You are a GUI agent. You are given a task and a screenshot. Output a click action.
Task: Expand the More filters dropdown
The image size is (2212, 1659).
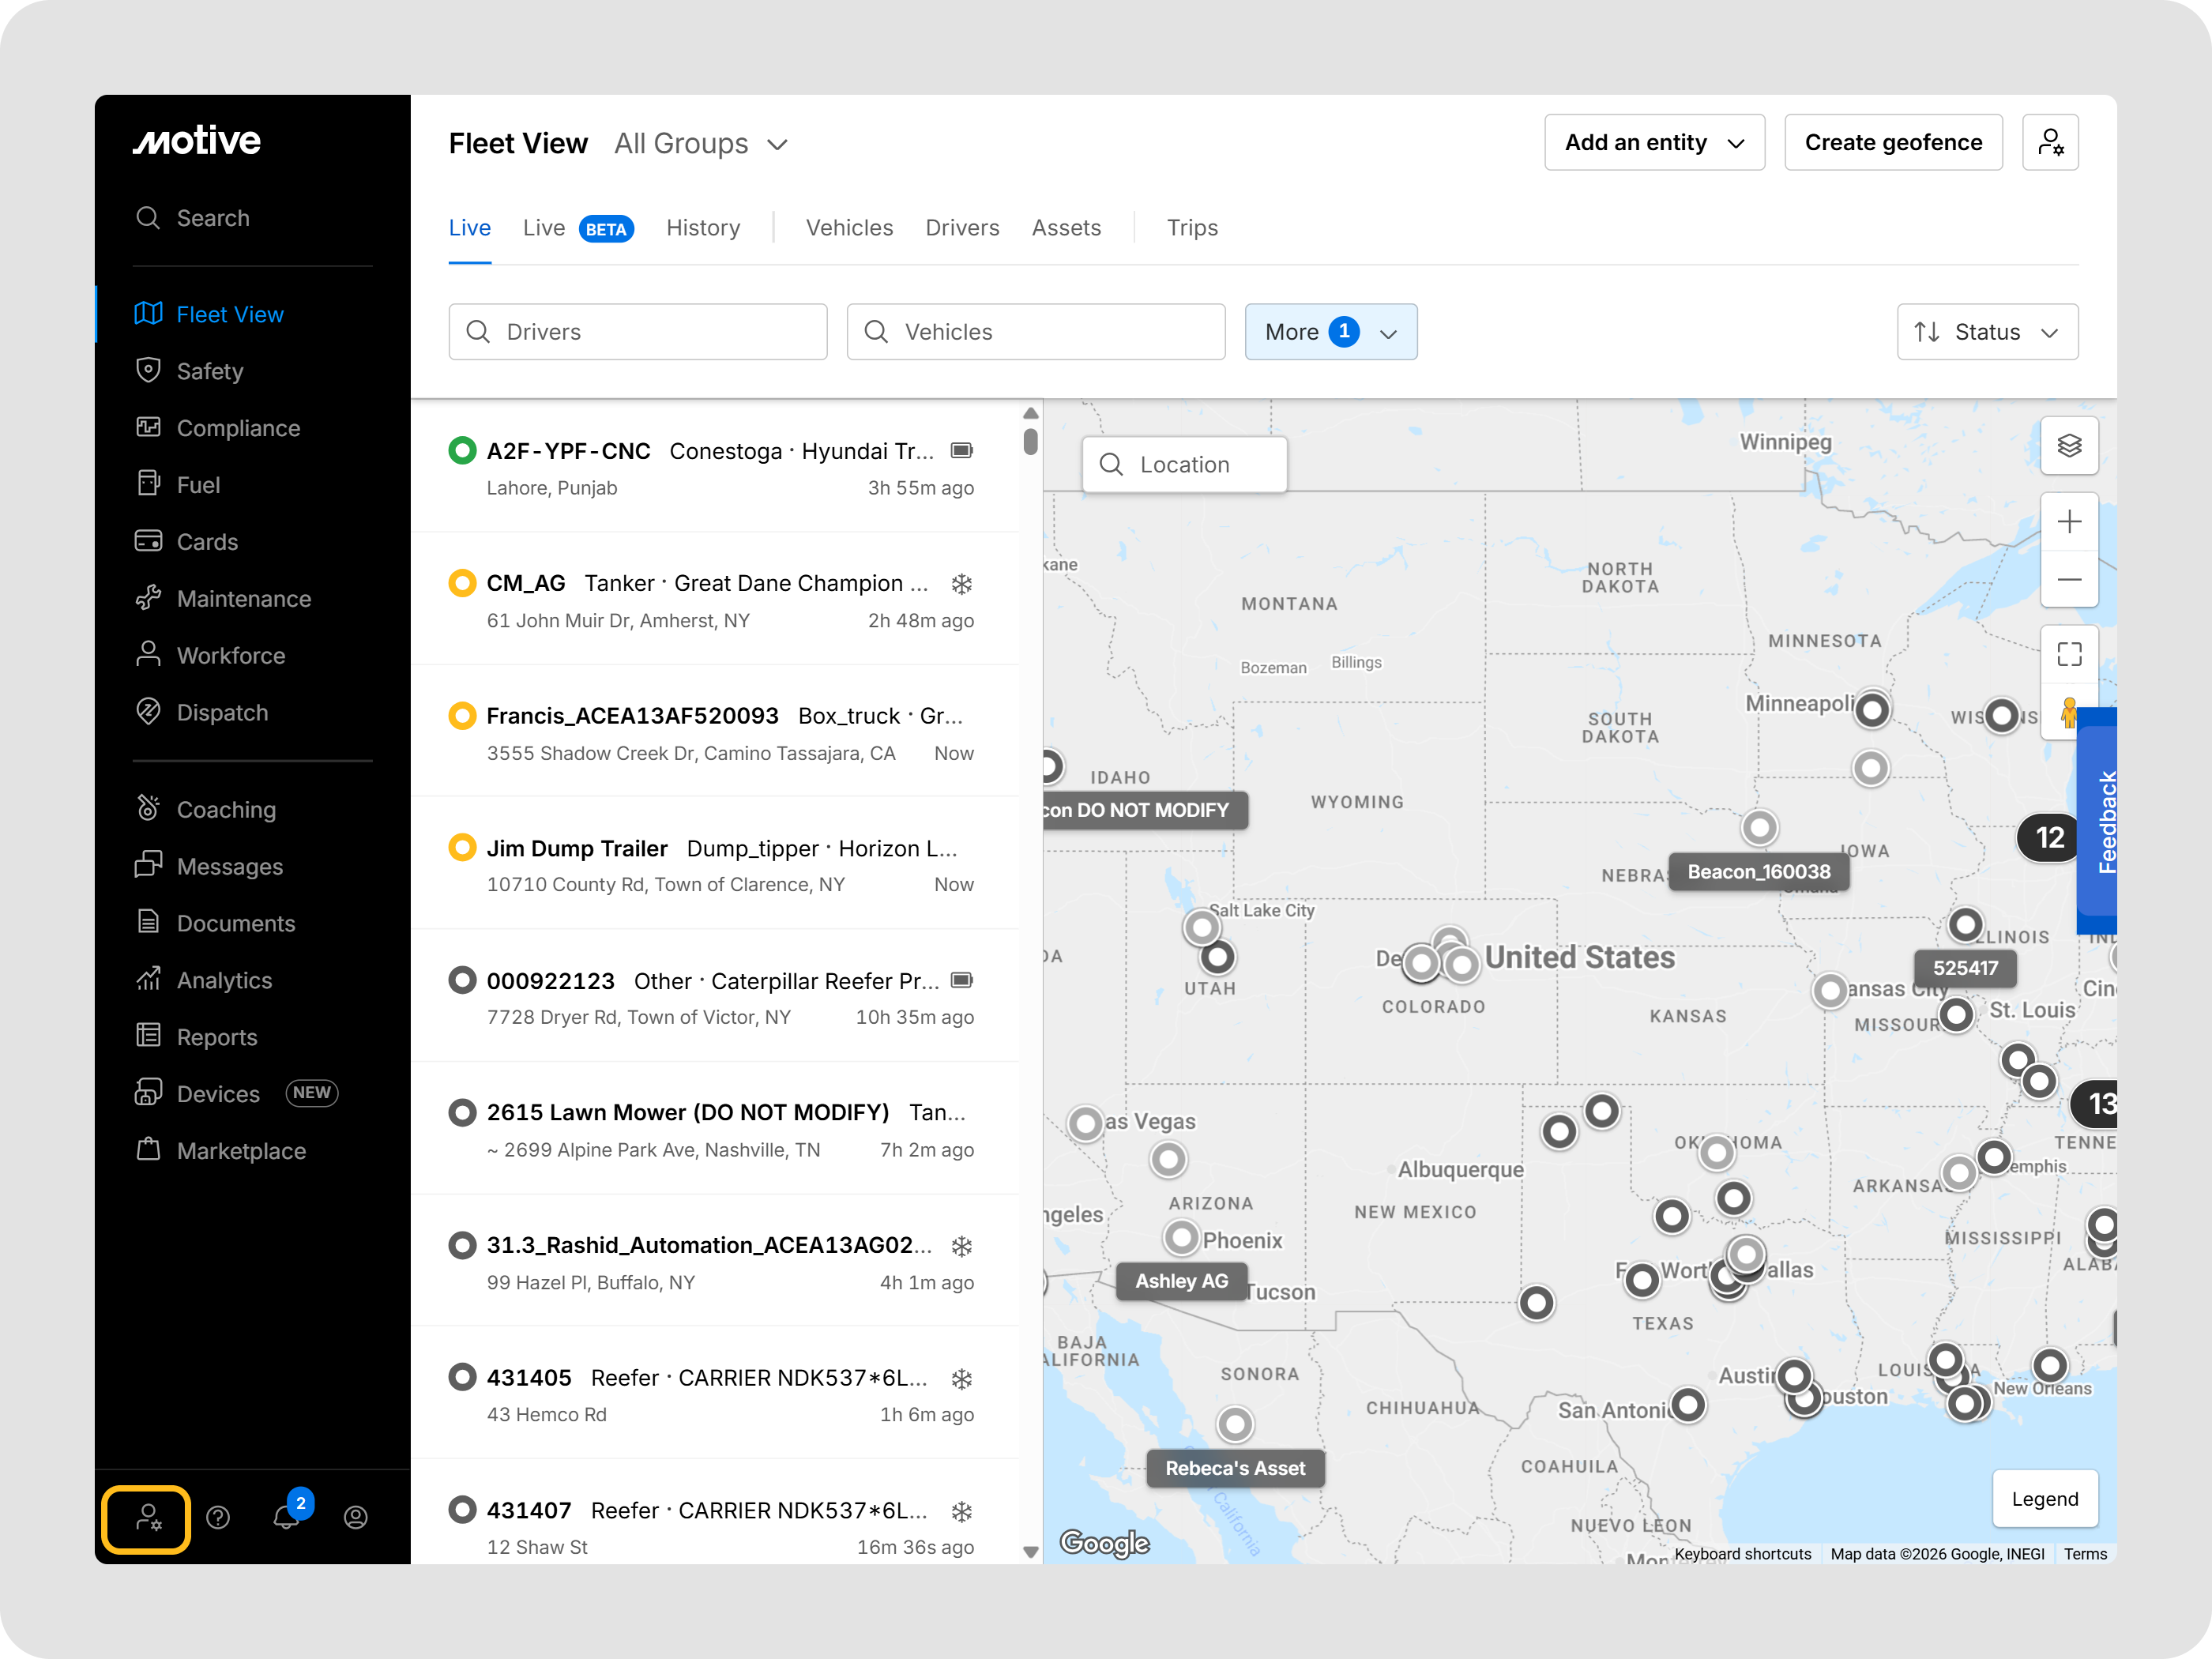(1329, 332)
